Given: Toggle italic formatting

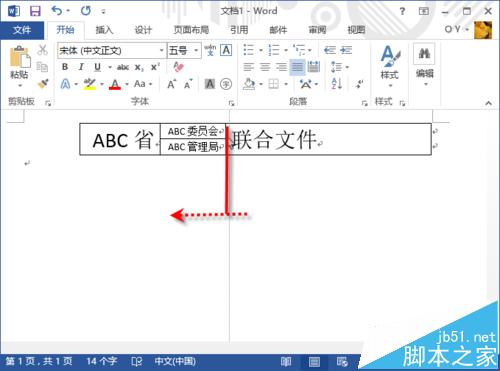Looking at the screenshot, I should pos(81,67).
